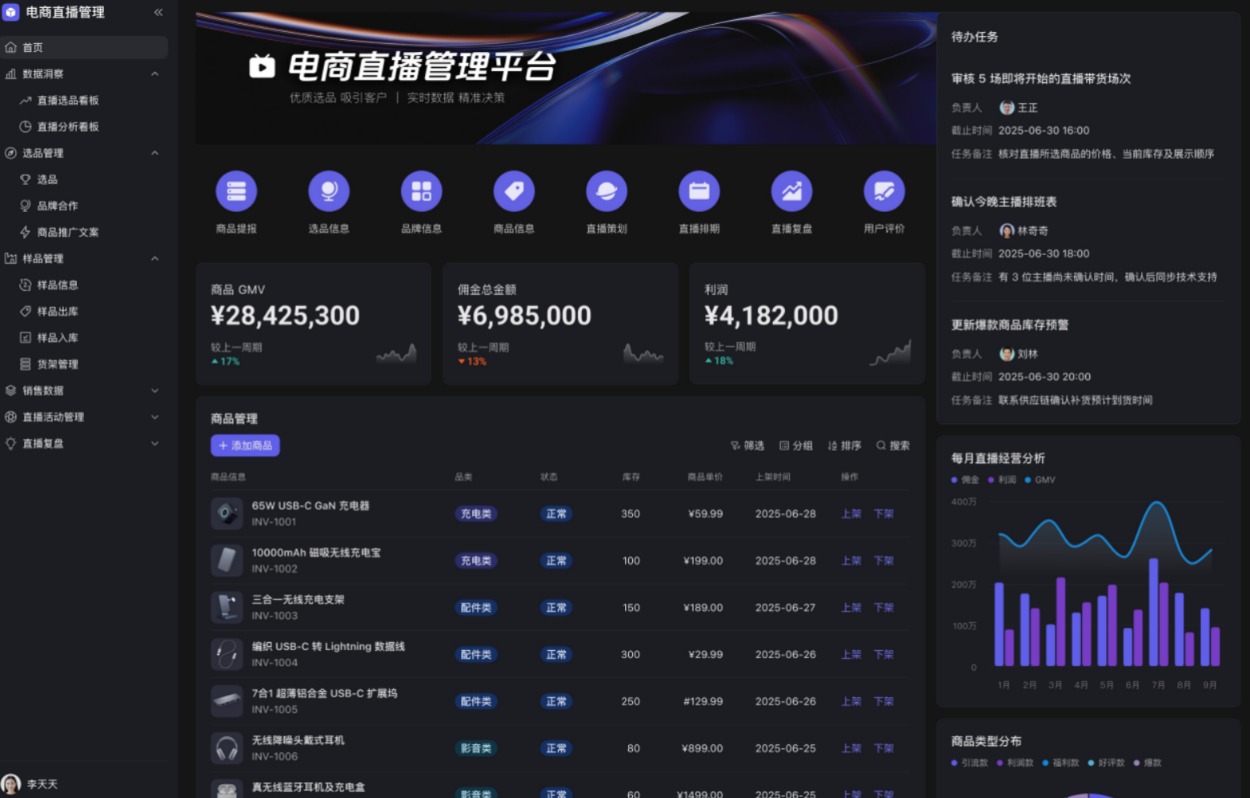Click the 65W USB-C GaN 充电器 thumbnail
This screenshot has width=1250, height=798.
tap(227, 514)
